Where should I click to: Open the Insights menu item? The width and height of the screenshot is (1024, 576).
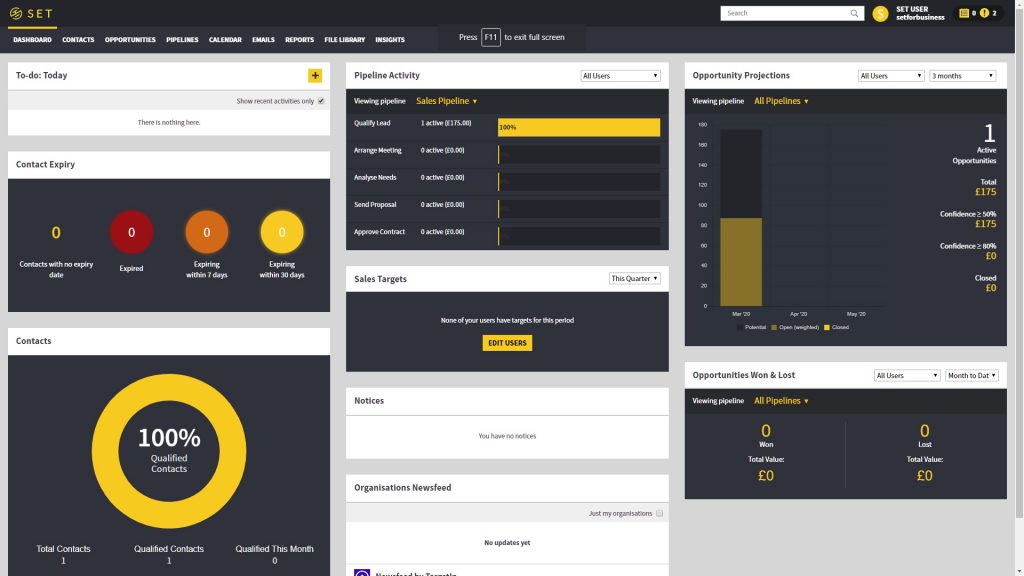390,40
